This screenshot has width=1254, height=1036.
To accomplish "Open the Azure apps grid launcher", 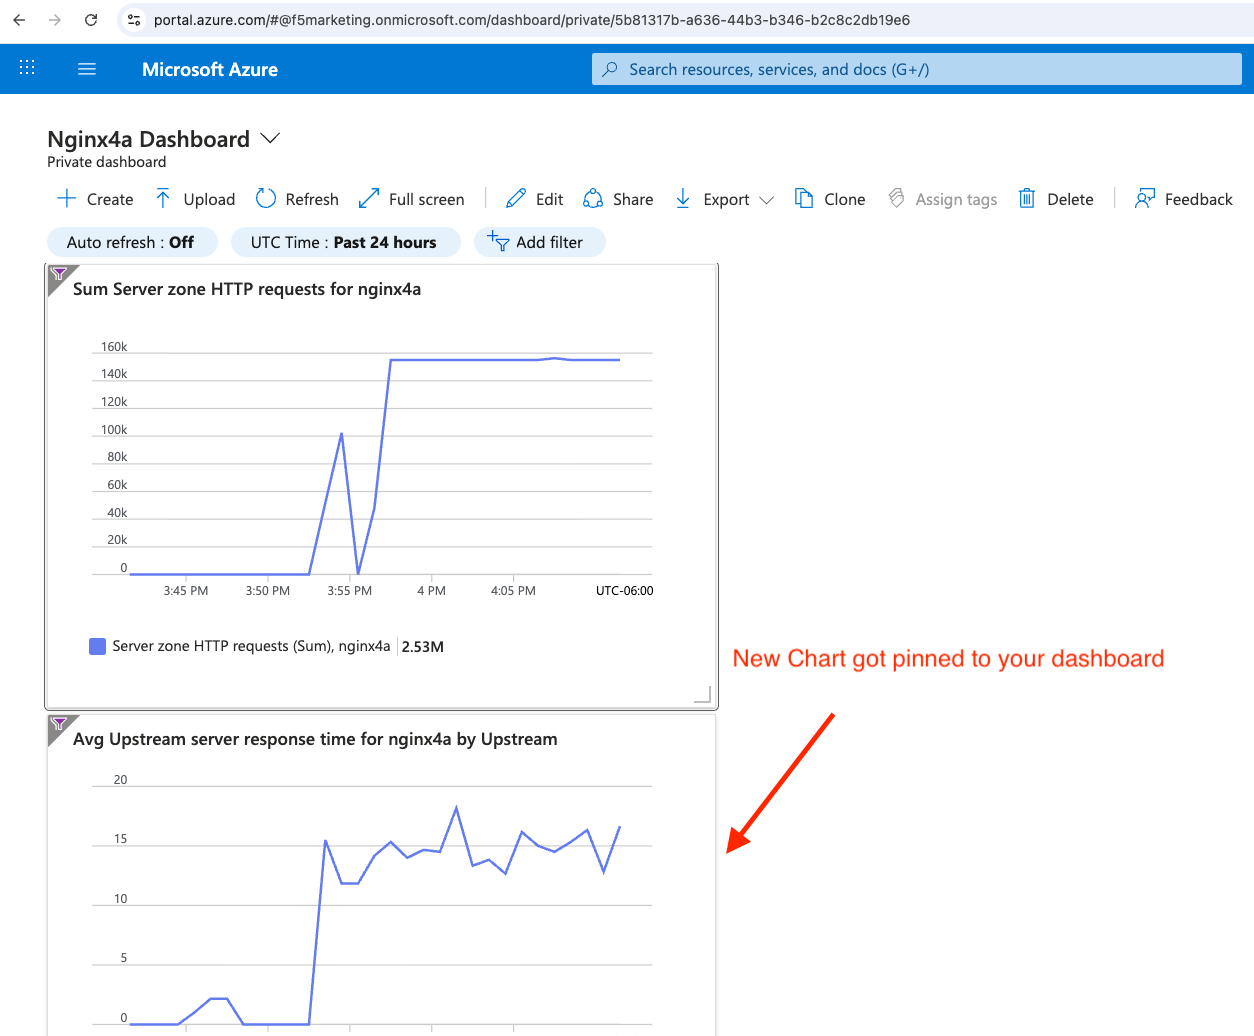I will 27,68.
